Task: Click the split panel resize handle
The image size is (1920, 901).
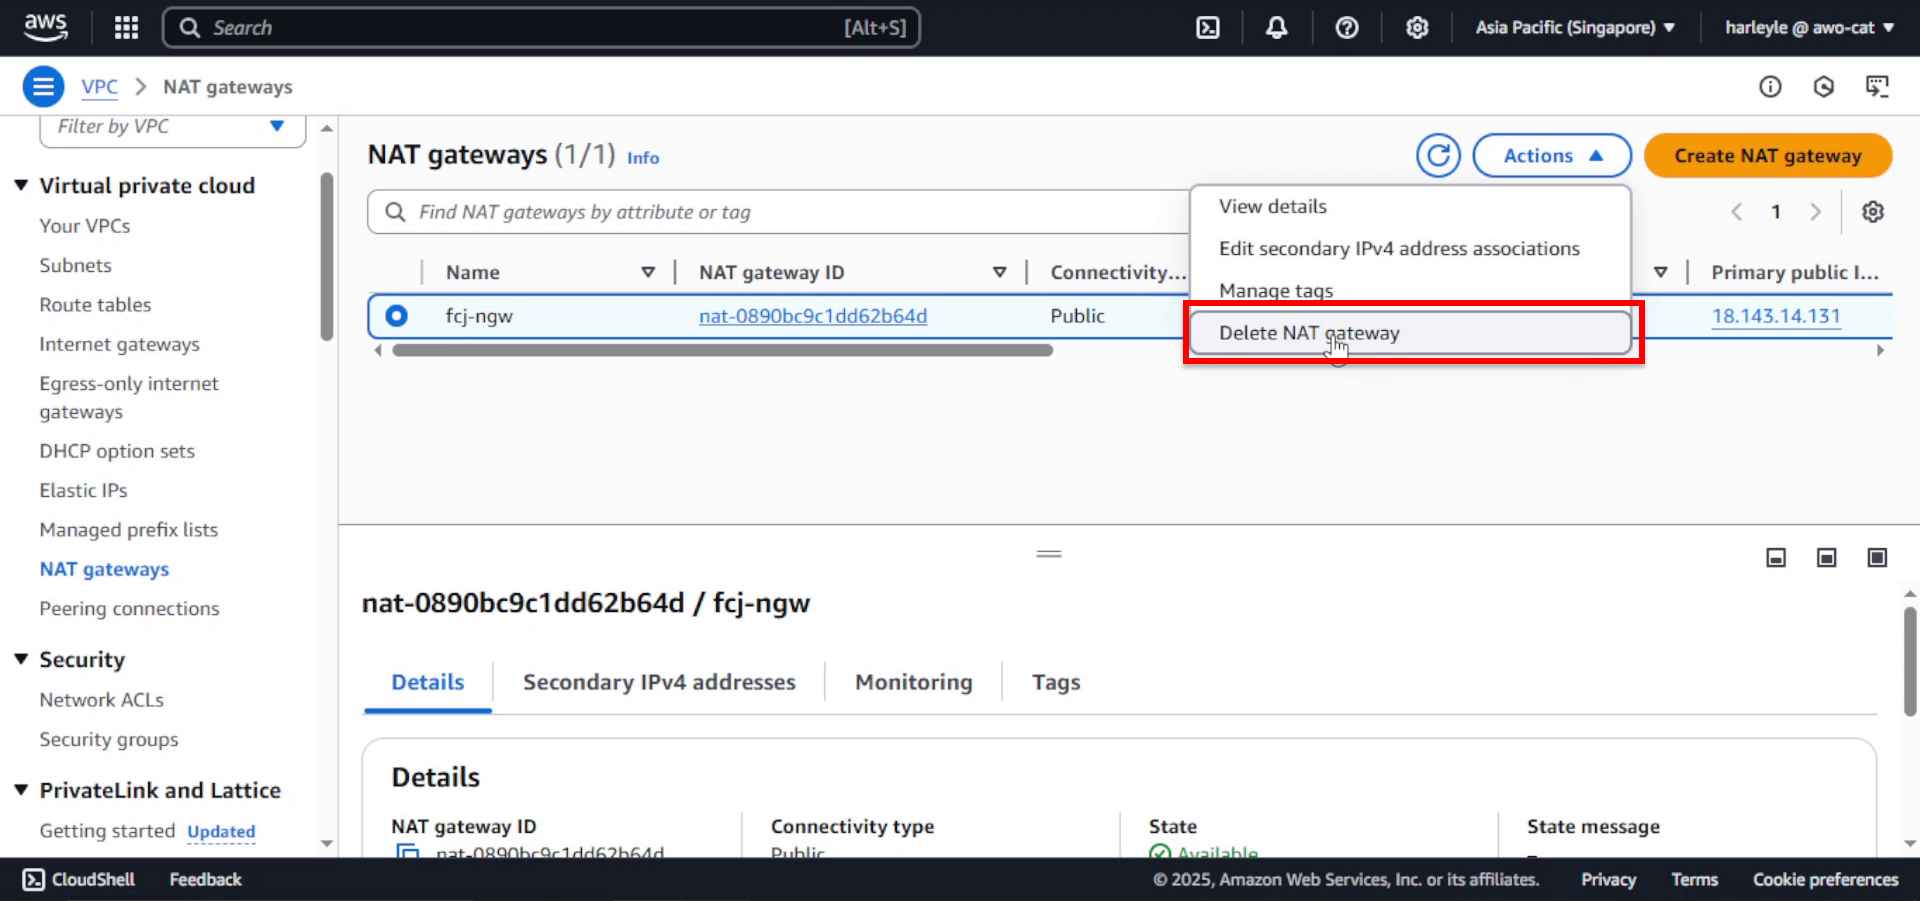Action: (x=1049, y=554)
